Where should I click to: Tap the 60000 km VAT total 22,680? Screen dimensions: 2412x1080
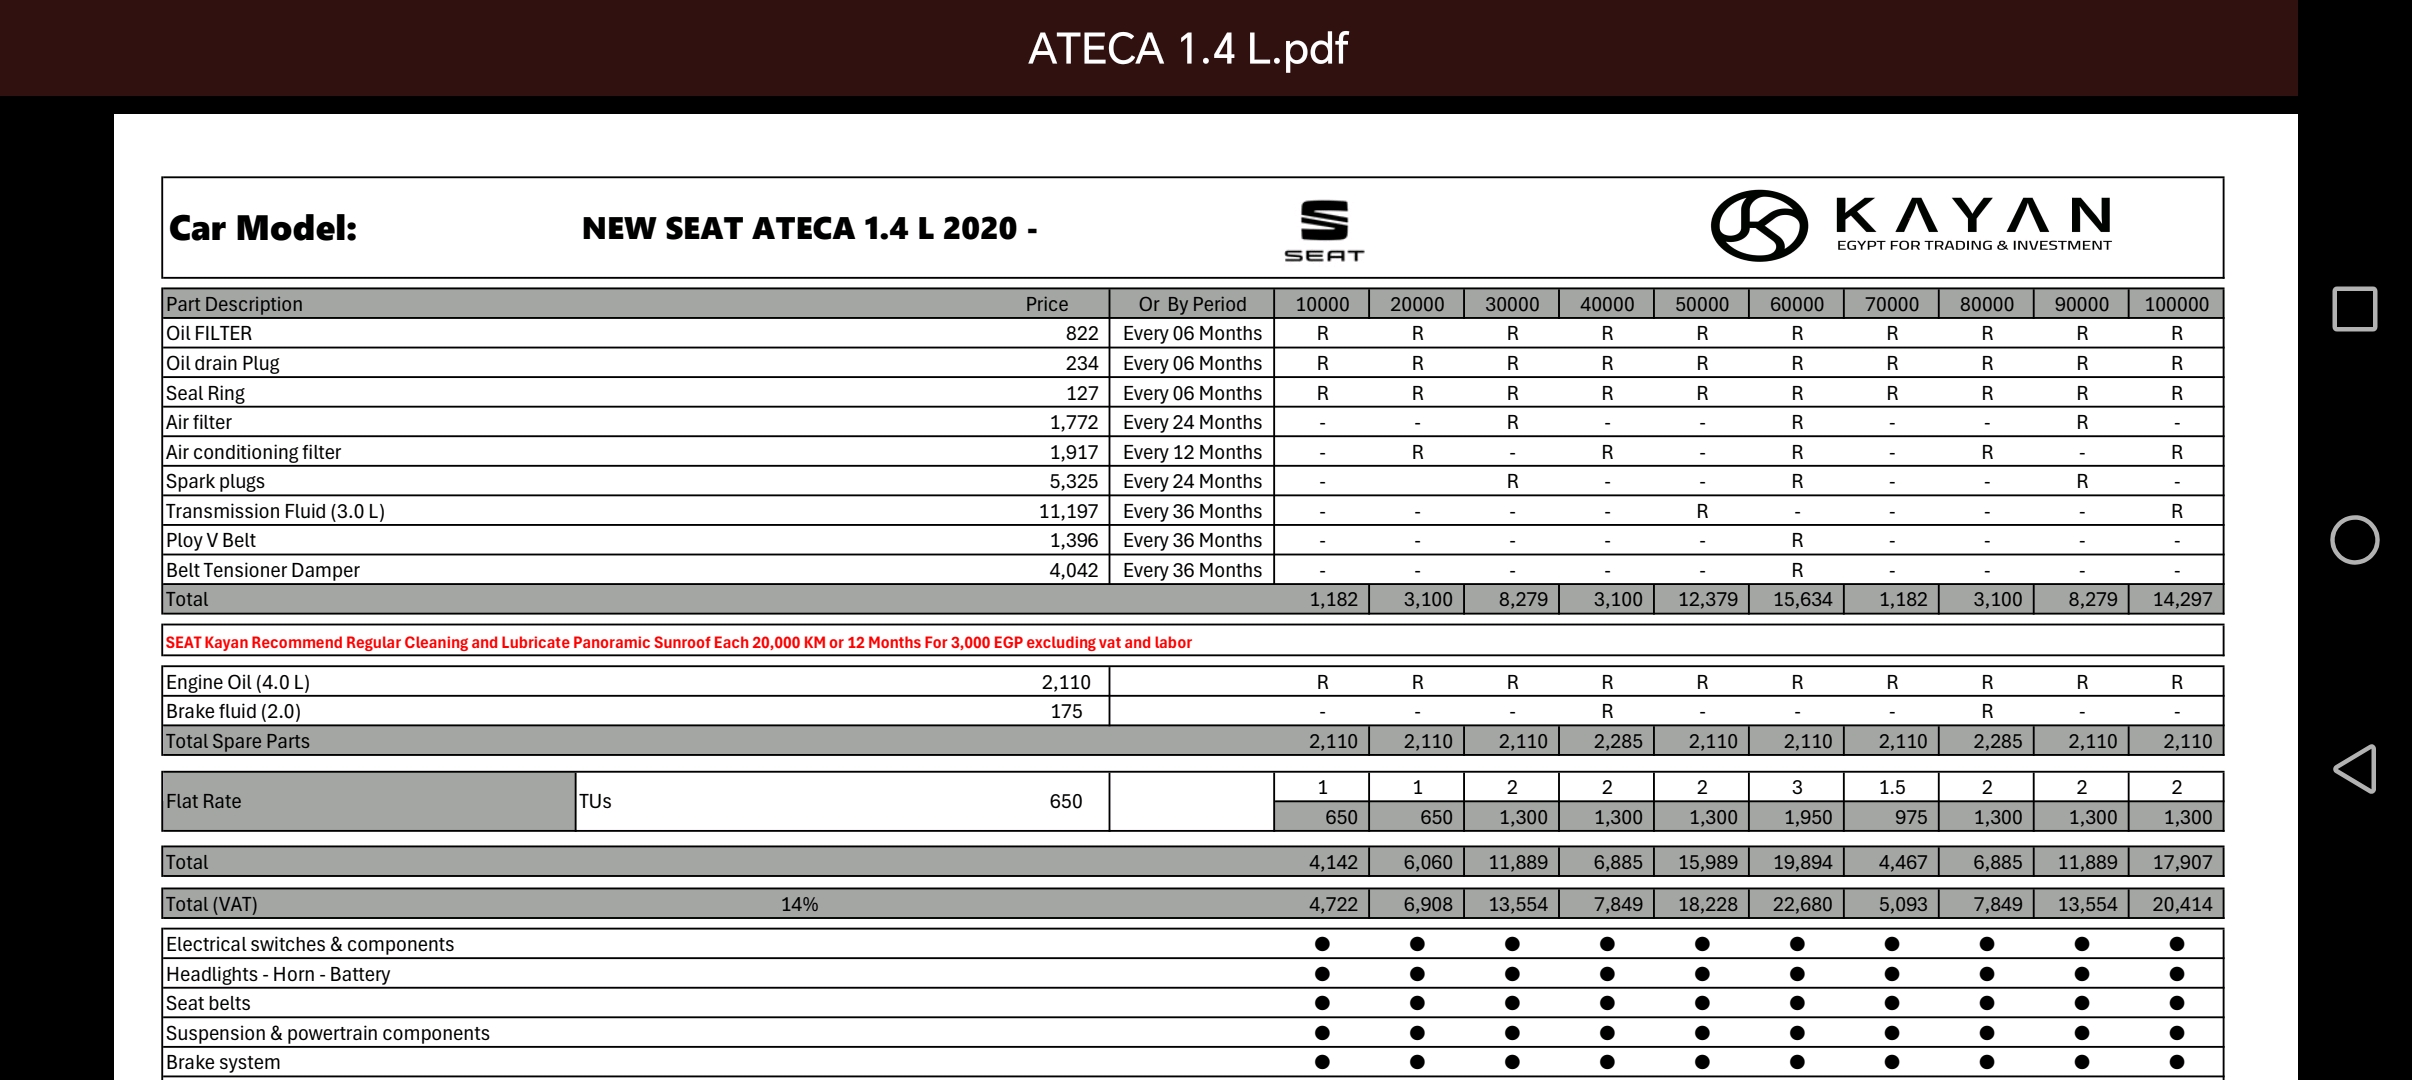click(1801, 904)
